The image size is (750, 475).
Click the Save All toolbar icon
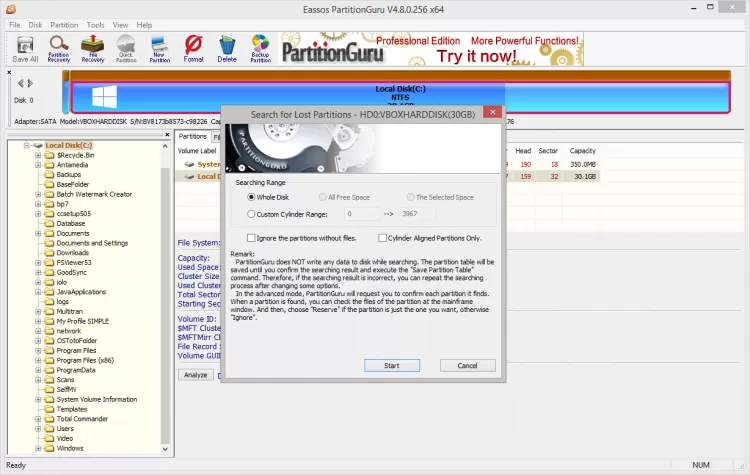pos(25,50)
